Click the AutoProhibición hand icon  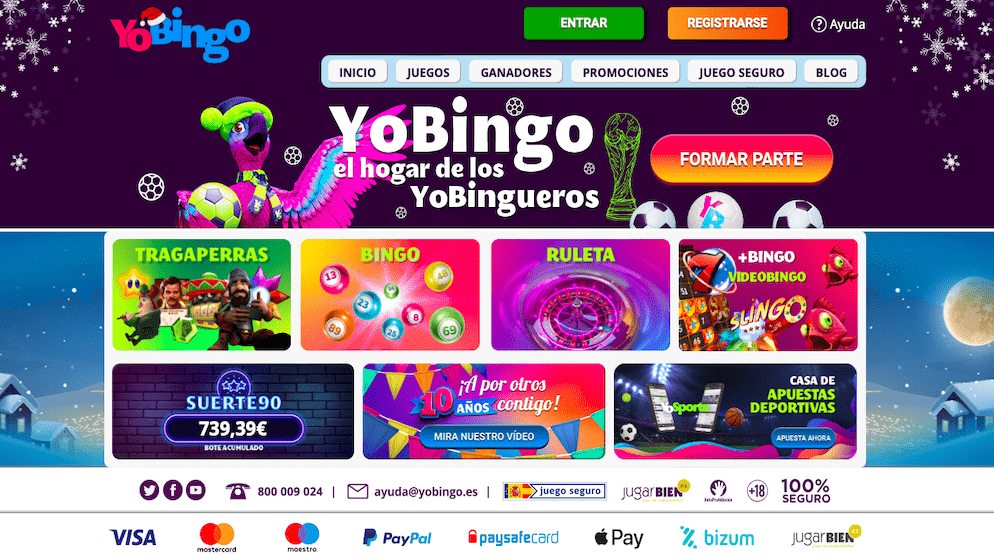(718, 491)
